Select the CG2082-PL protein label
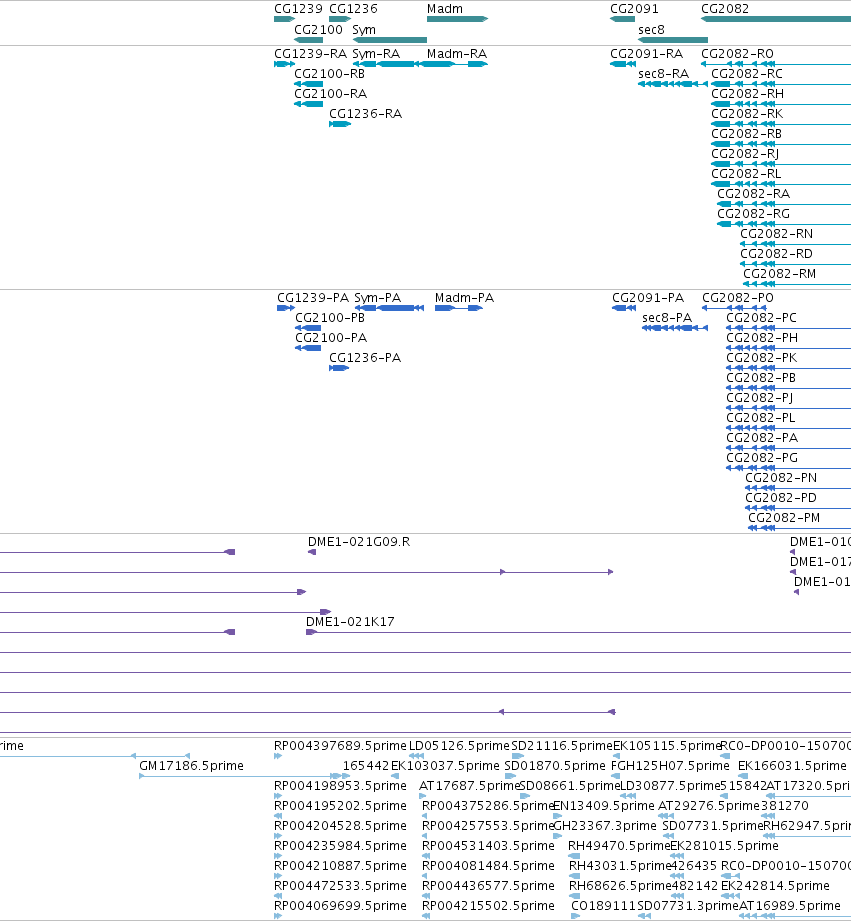This screenshot has width=851, height=921. pyautogui.click(x=761, y=417)
